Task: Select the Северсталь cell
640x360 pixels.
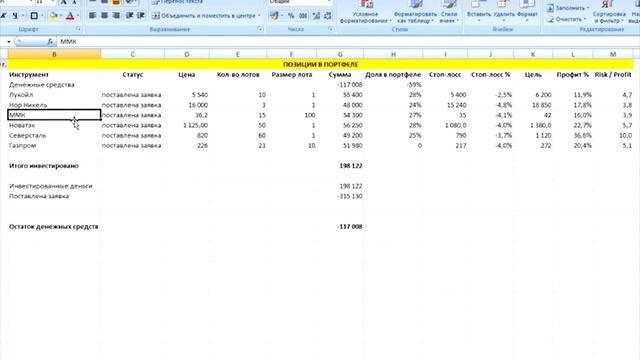Action: [x=54, y=136]
